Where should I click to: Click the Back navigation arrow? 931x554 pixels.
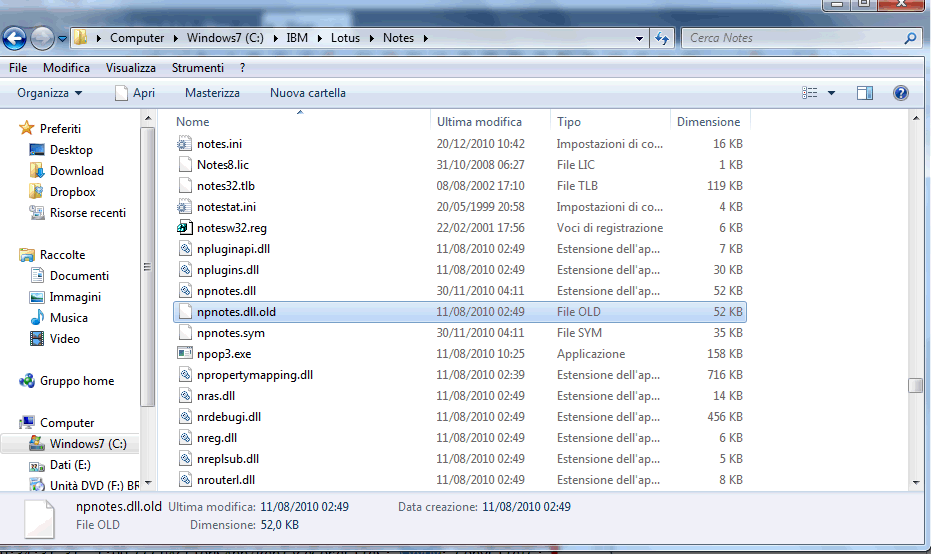point(14,39)
